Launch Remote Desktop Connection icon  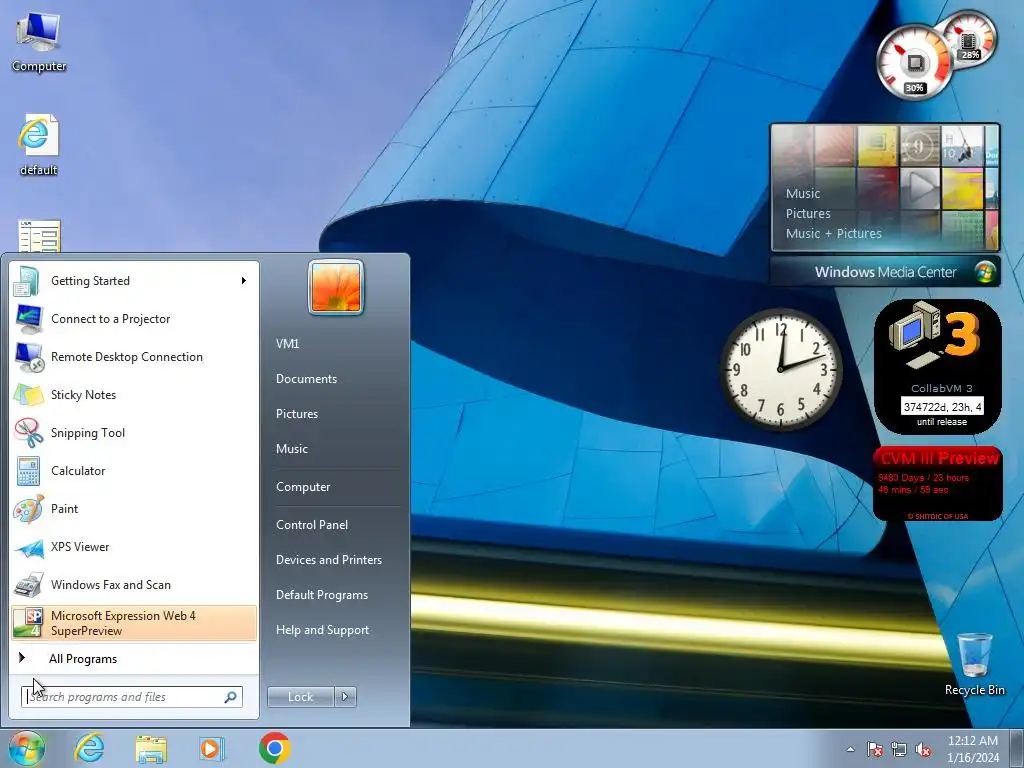click(28, 357)
